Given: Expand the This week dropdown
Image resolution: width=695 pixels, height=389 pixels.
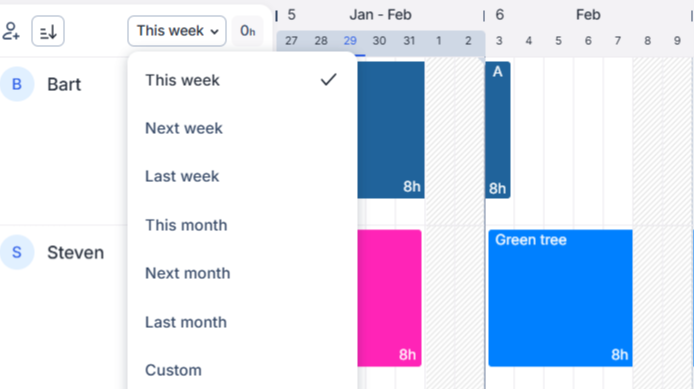Looking at the screenshot, I should tap(177, 31).
